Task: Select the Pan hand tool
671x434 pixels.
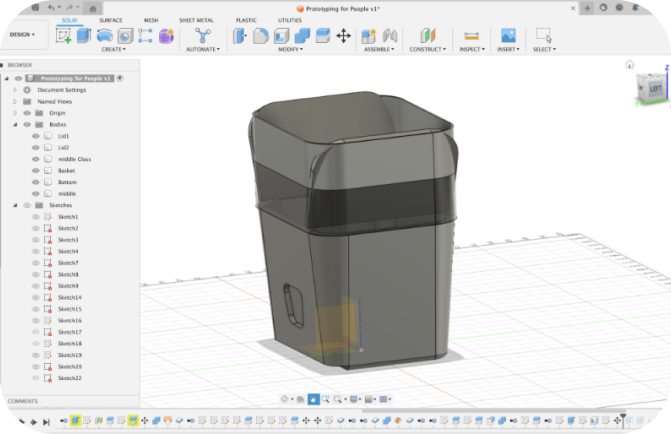Action: point(314,399)
